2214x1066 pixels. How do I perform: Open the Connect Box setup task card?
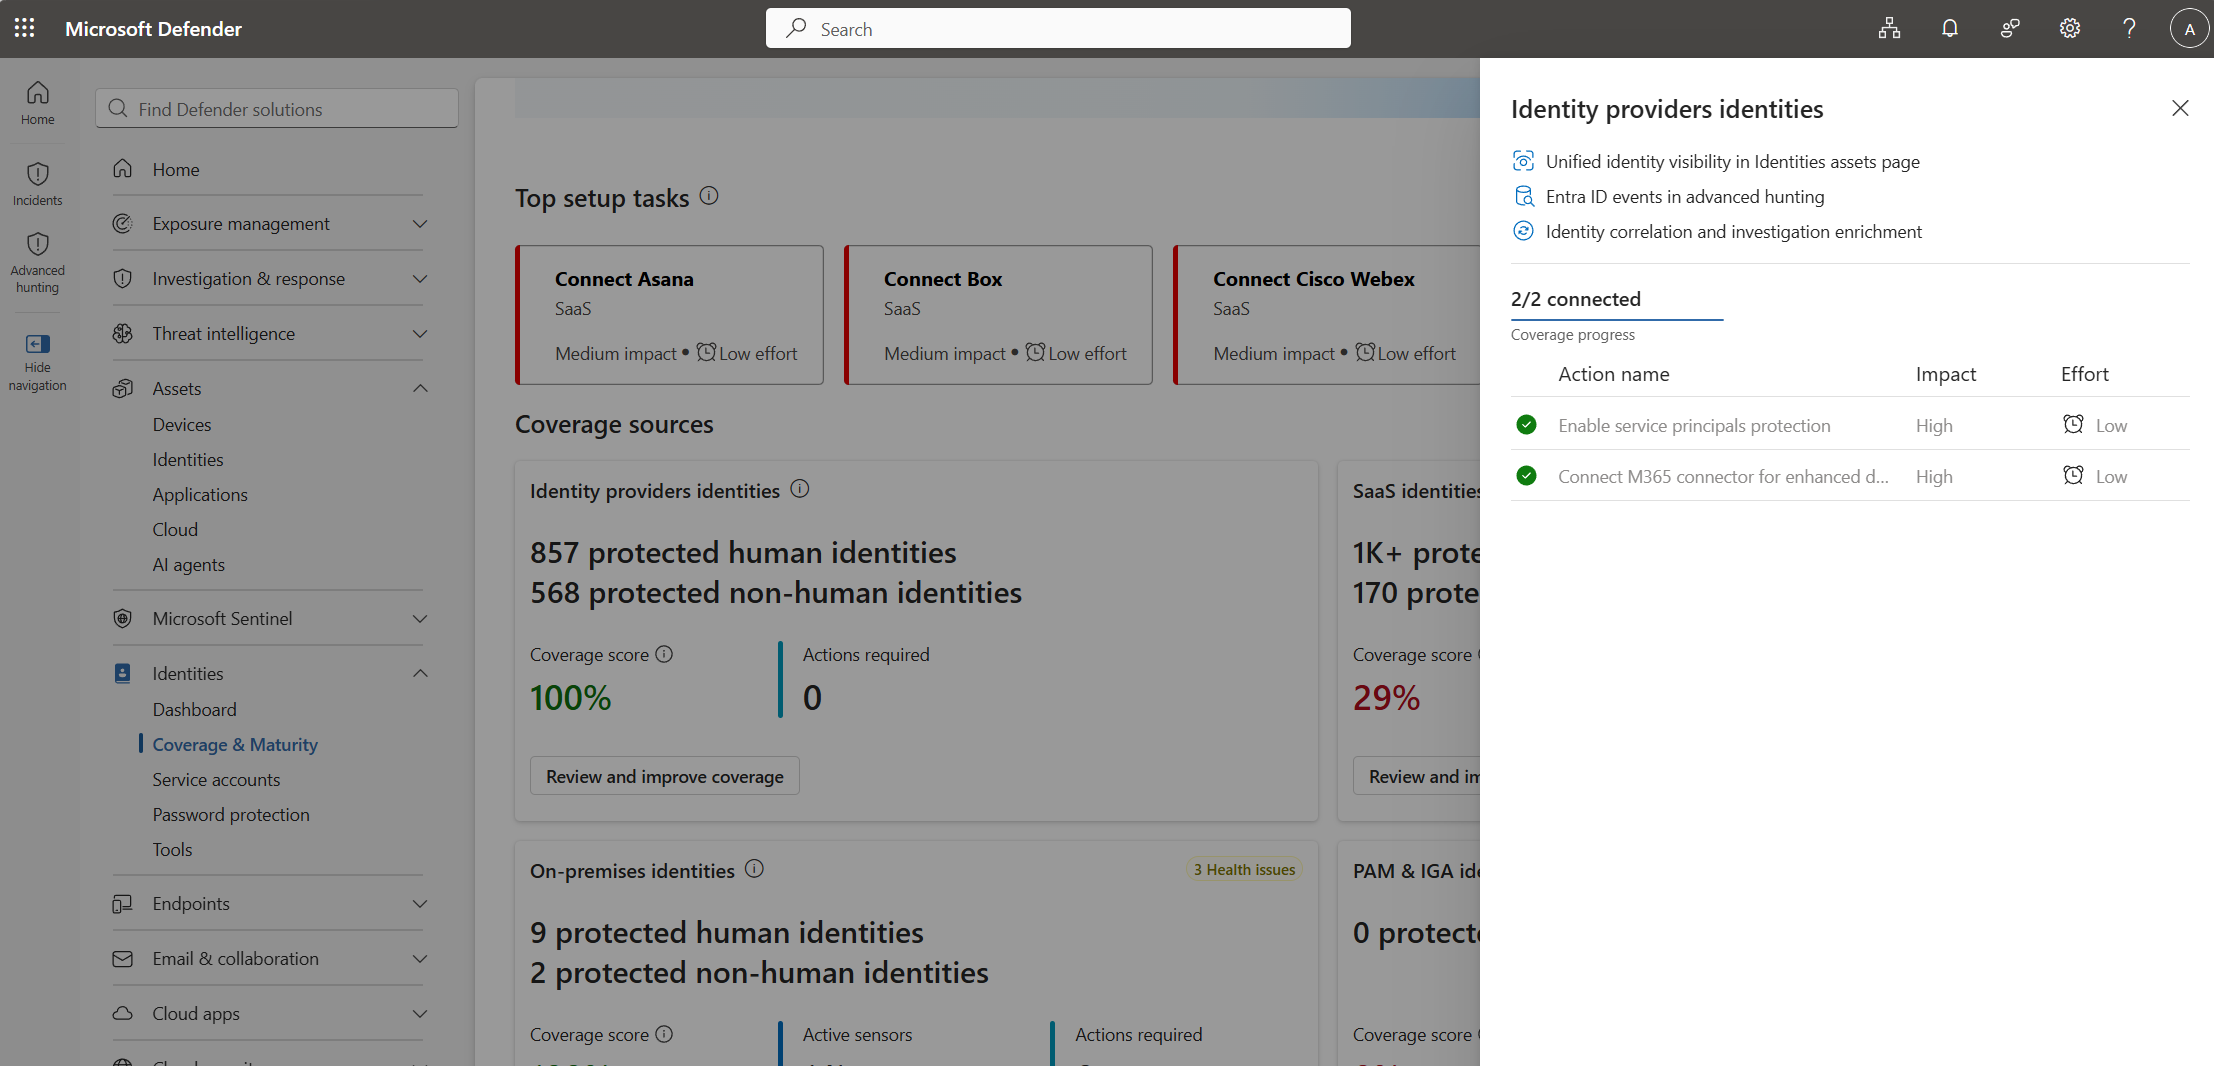998,315
